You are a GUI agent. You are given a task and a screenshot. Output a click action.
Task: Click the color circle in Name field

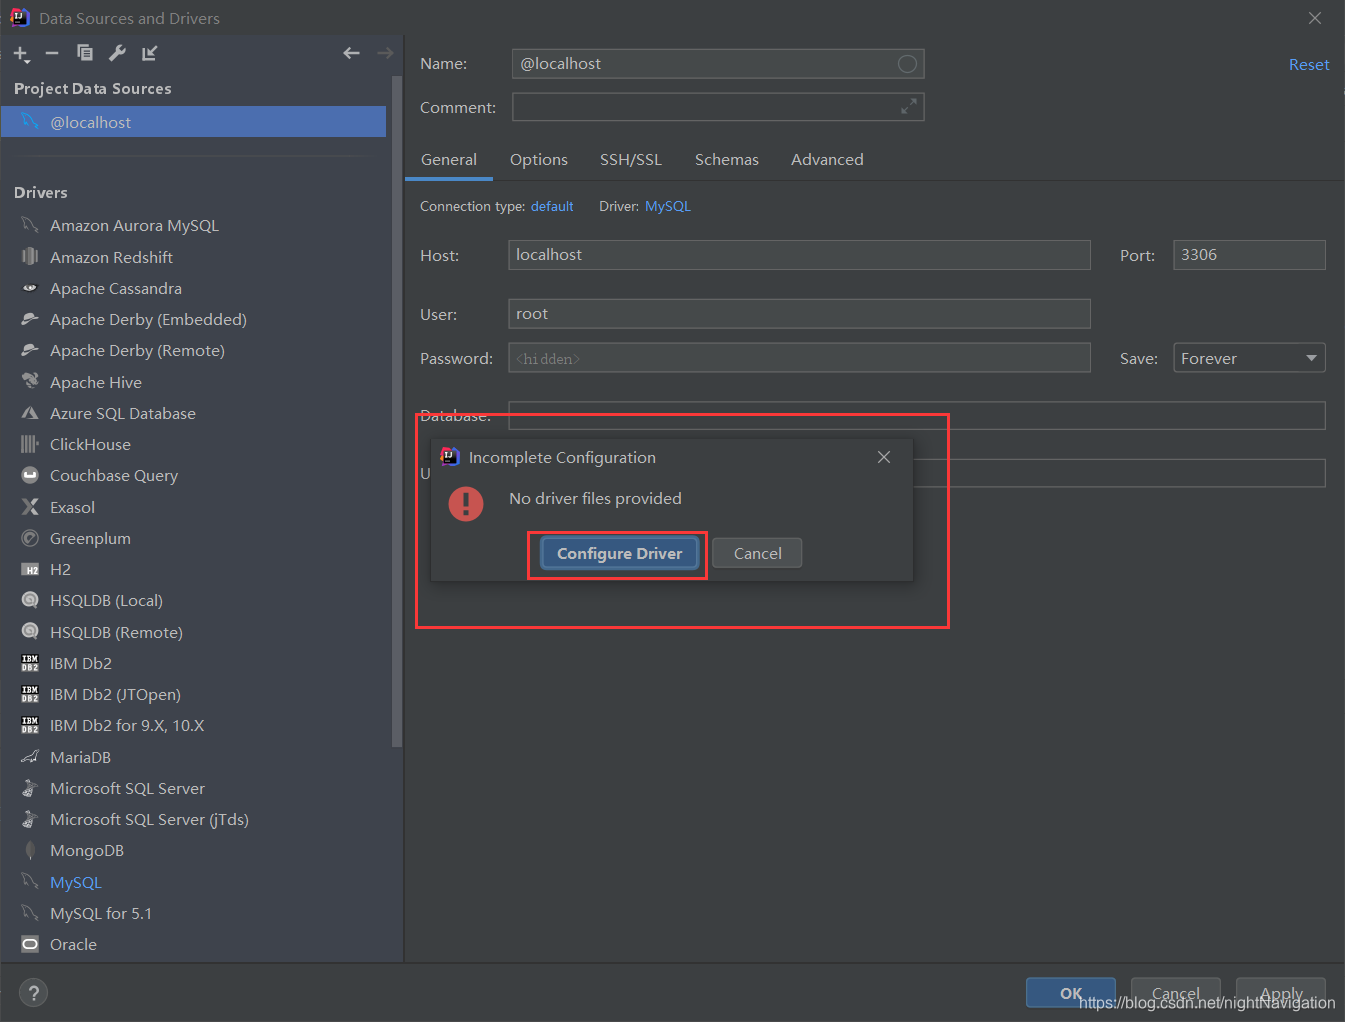[x=907, y=64]
